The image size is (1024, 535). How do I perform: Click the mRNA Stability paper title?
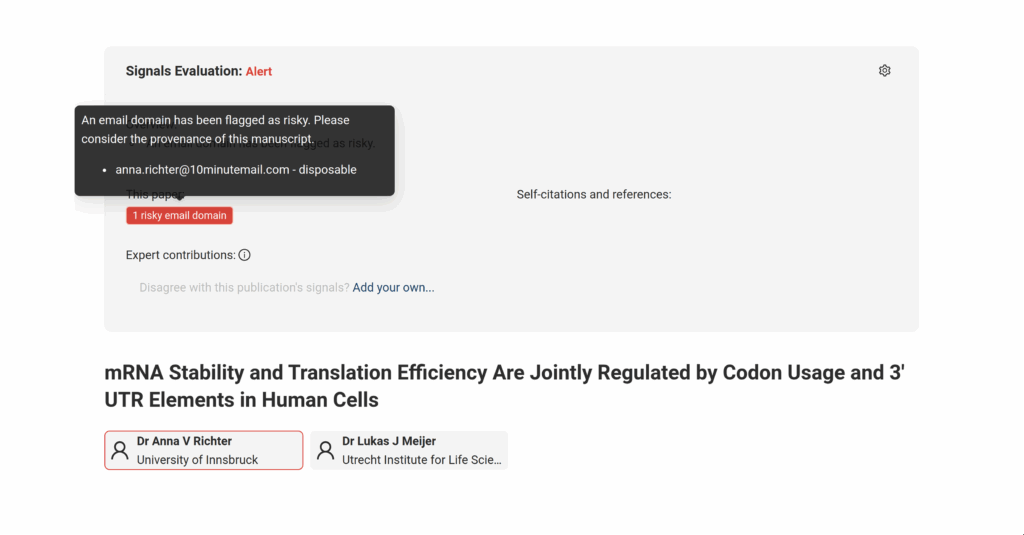[504, 386]
